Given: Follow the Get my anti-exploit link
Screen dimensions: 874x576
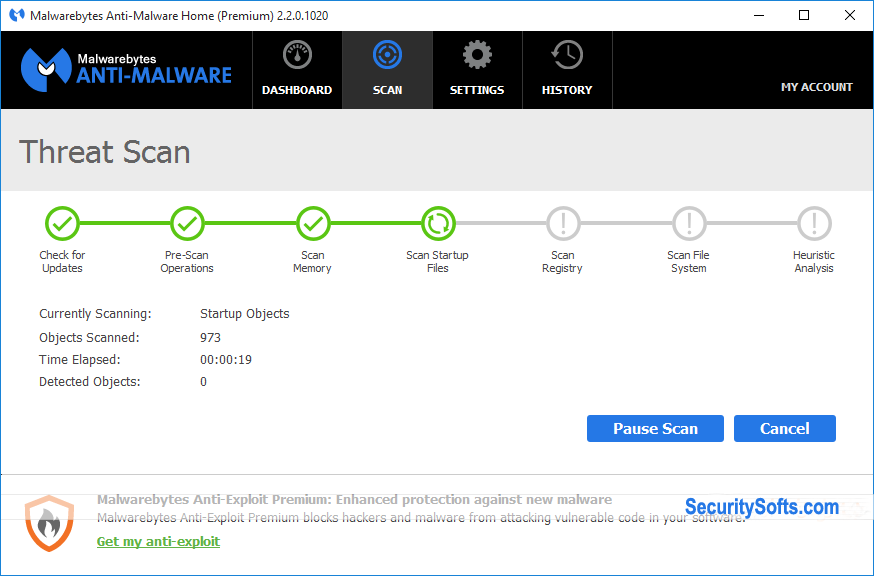Looking at the screenshot, I should [158, 541].
